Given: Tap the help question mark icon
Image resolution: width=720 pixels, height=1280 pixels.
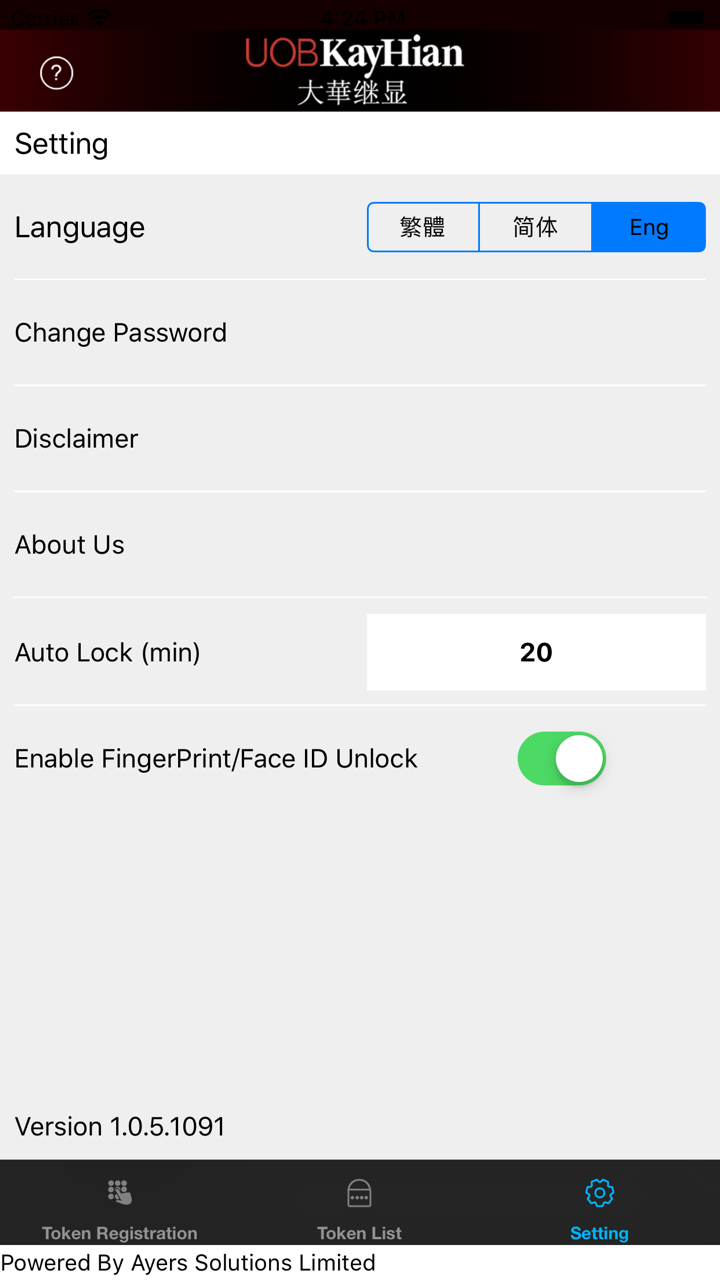Looking at the screenshot, I should (56, 73).
